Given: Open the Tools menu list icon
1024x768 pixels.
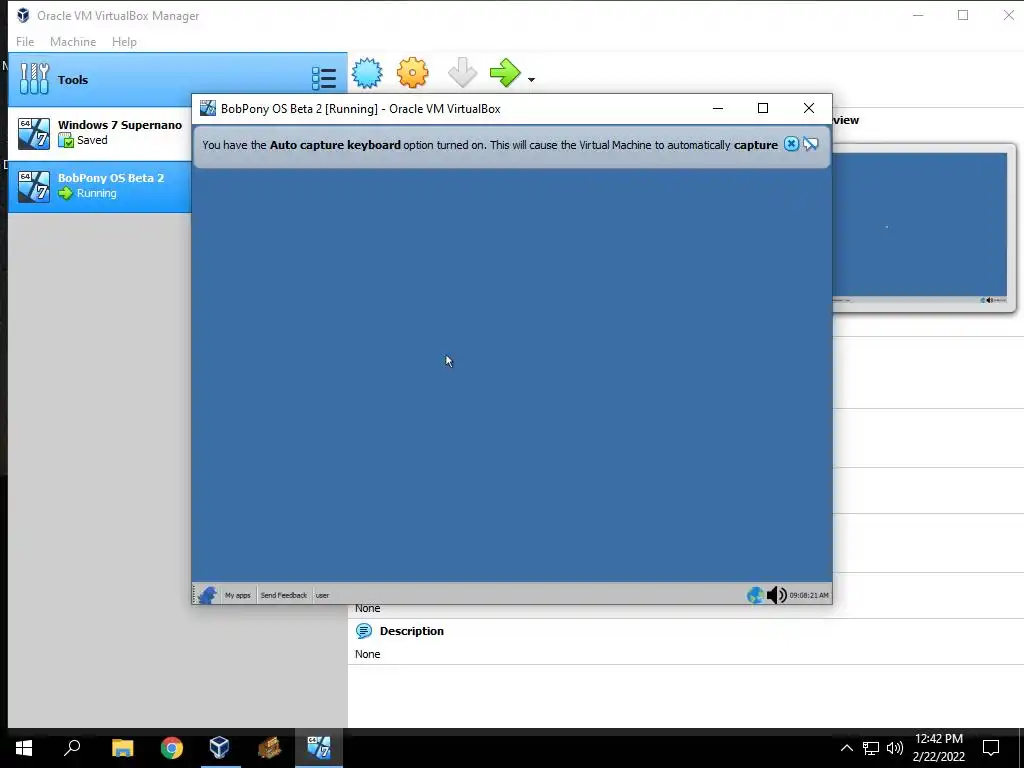Looking at the screenshot, I should tap(324, 78).
